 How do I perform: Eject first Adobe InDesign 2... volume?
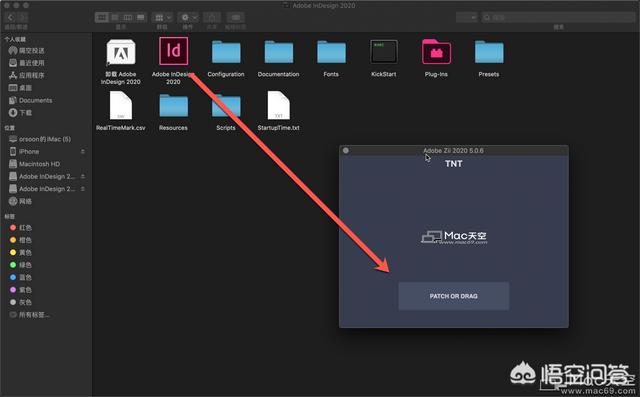pos(83,176)
